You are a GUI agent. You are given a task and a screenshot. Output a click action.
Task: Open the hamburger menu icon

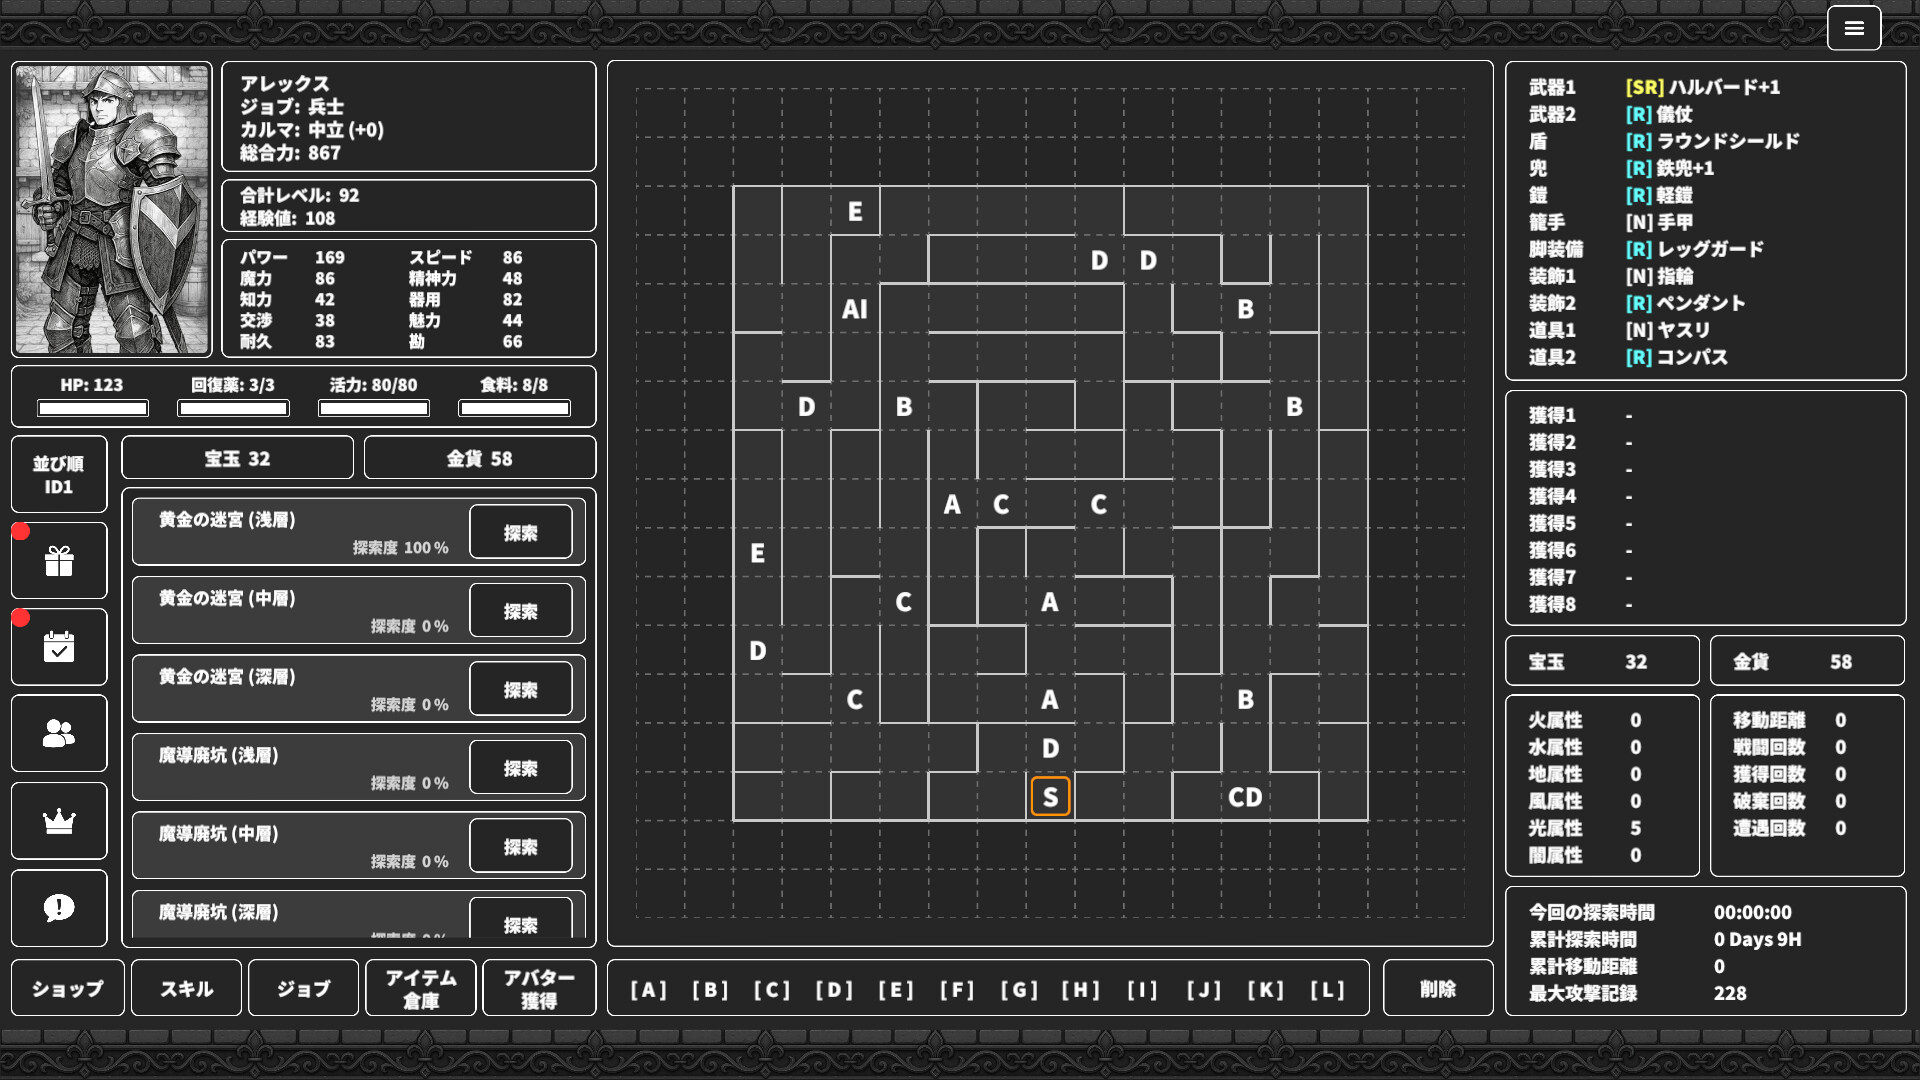pyautogui.click(x=1854, y=28)
